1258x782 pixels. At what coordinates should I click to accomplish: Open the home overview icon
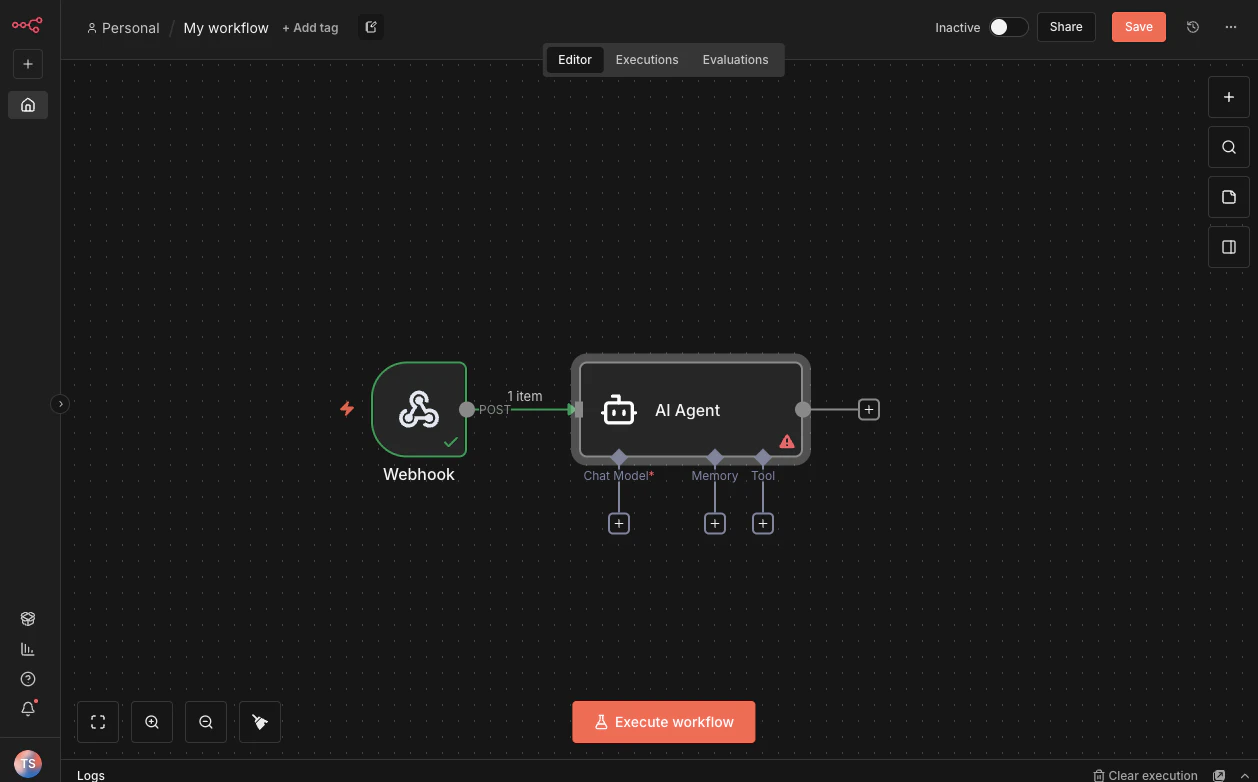coord(28,104)
